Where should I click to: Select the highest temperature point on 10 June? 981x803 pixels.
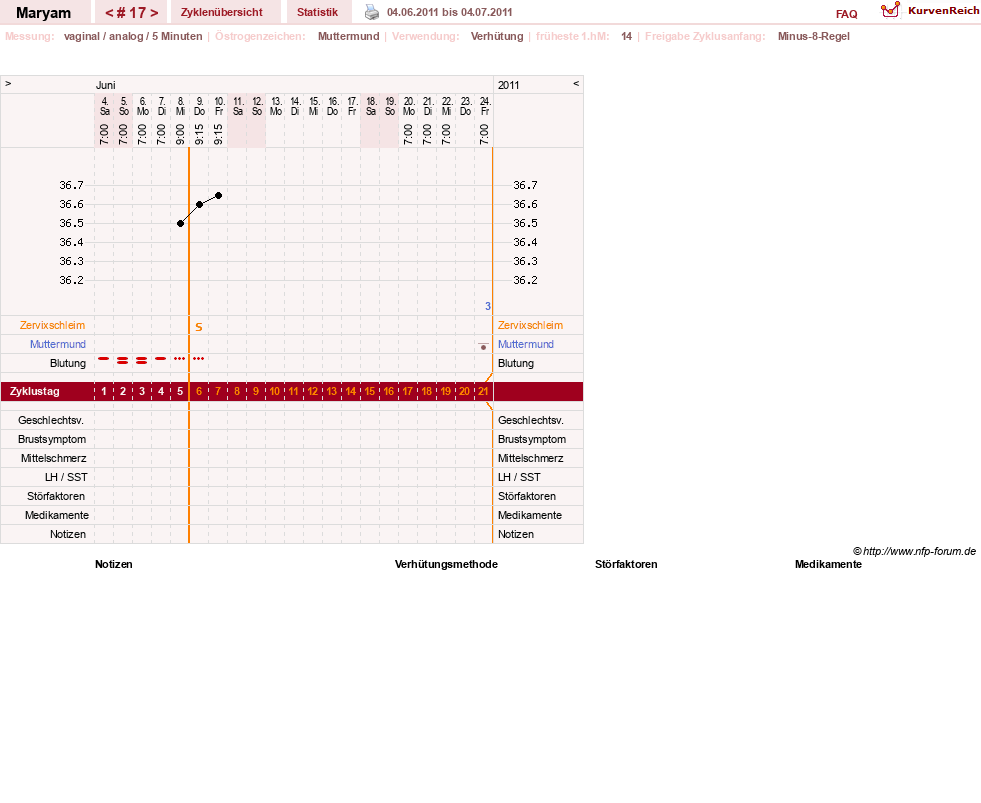tap(218, 196)
